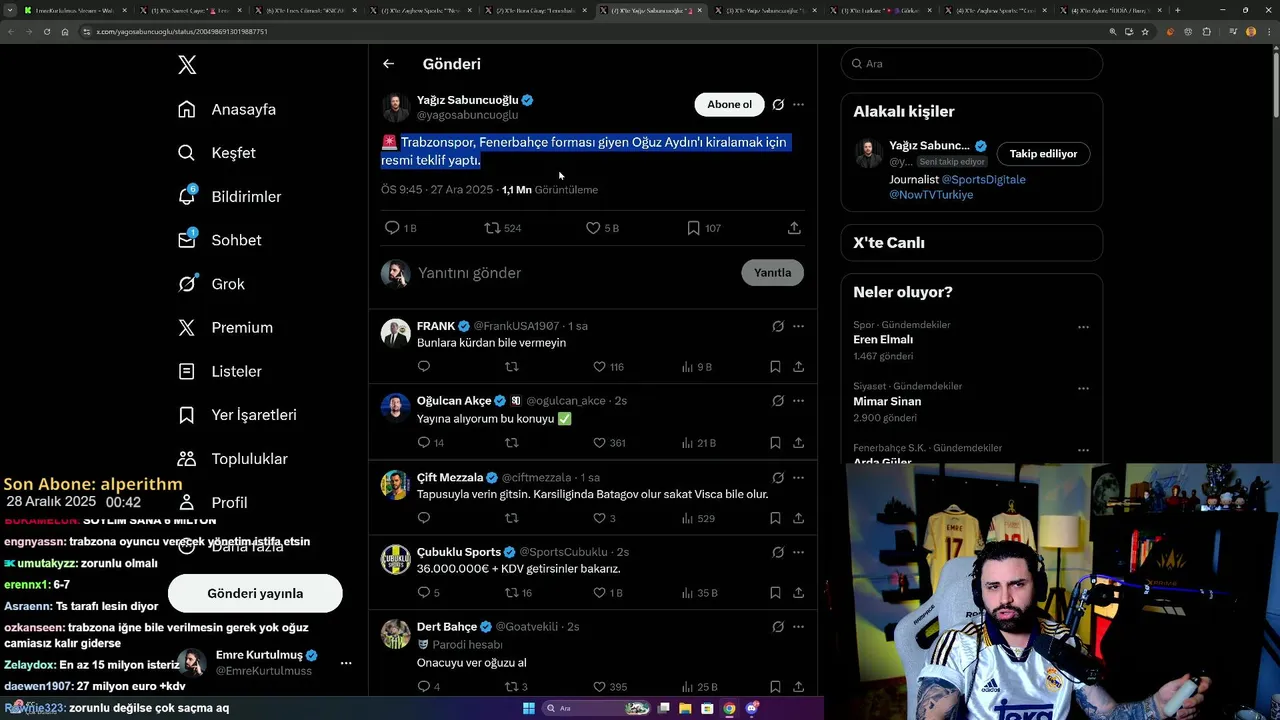Image resolution: width=1280 pixels, height=720 pixels.
Task: Click Grok icon on Çubuklu Sports reply
Action: click(x=778, y=552)
